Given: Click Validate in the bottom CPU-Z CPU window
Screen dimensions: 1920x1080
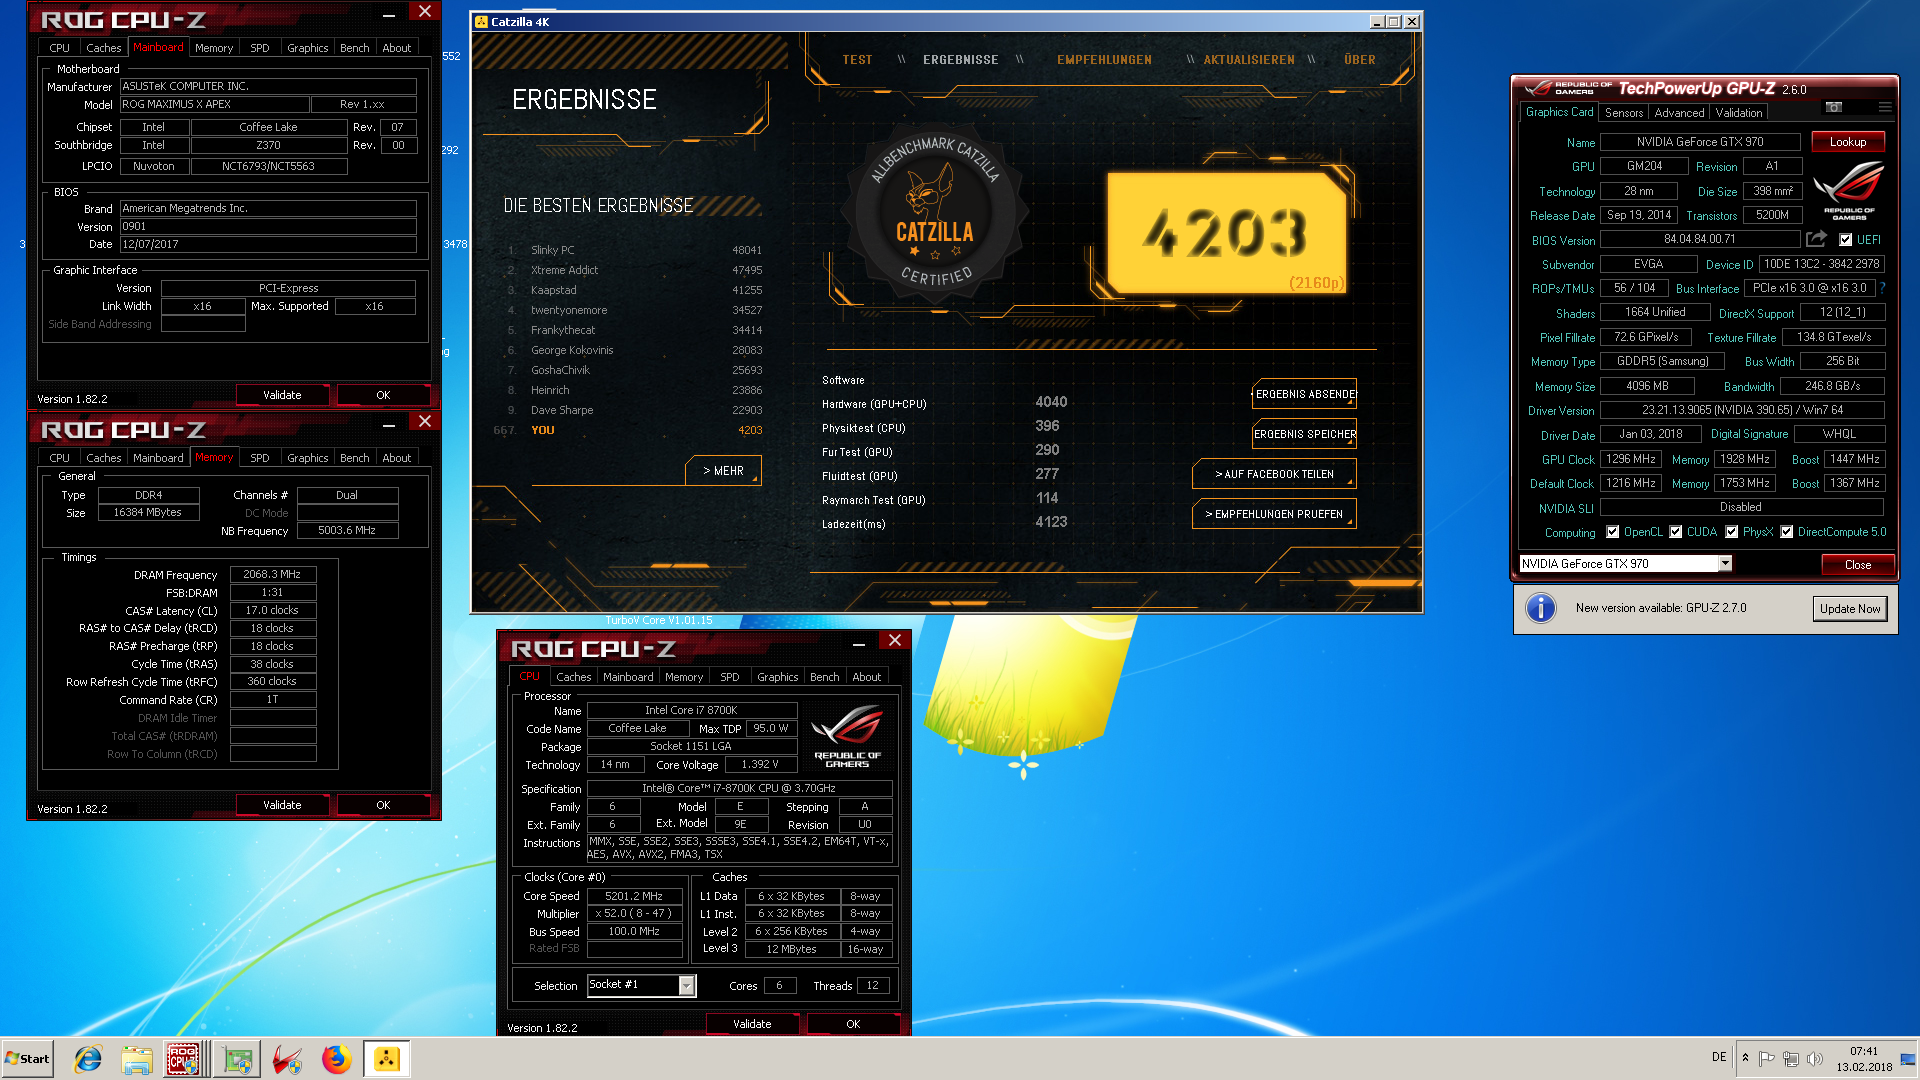Looking at the screenshot, I should click(752, 1024).
